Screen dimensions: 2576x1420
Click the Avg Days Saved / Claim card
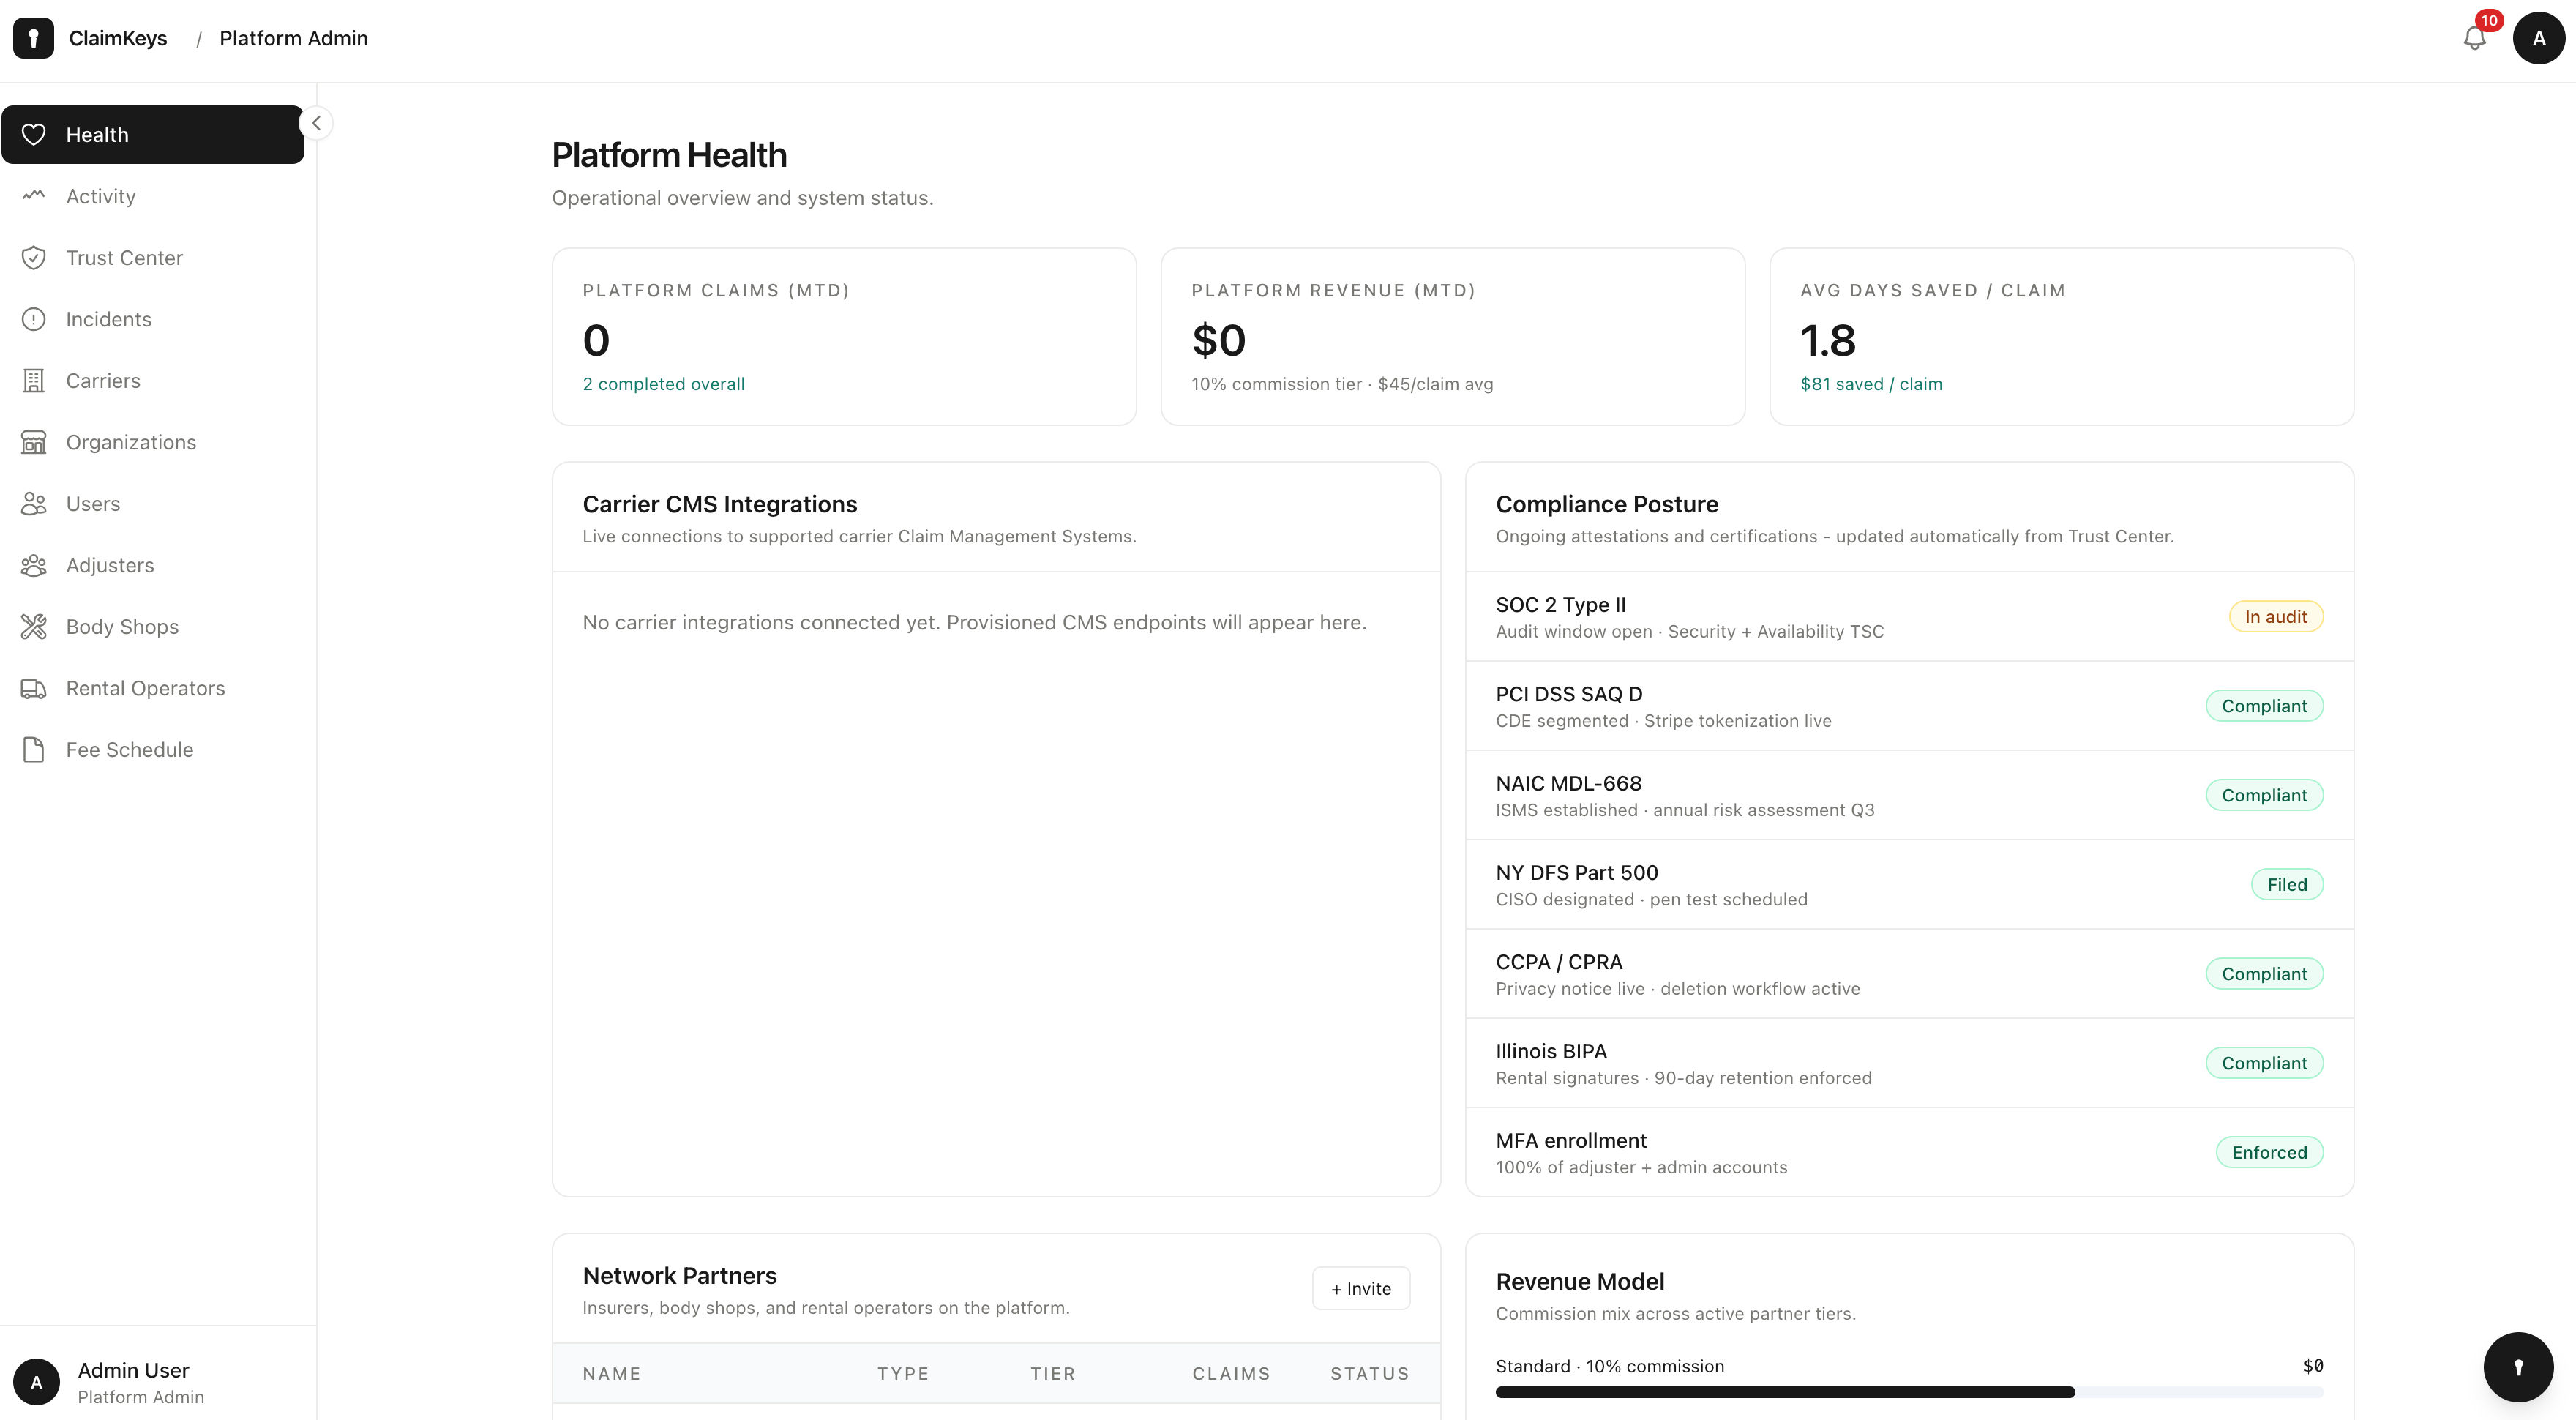point(2061,336)
